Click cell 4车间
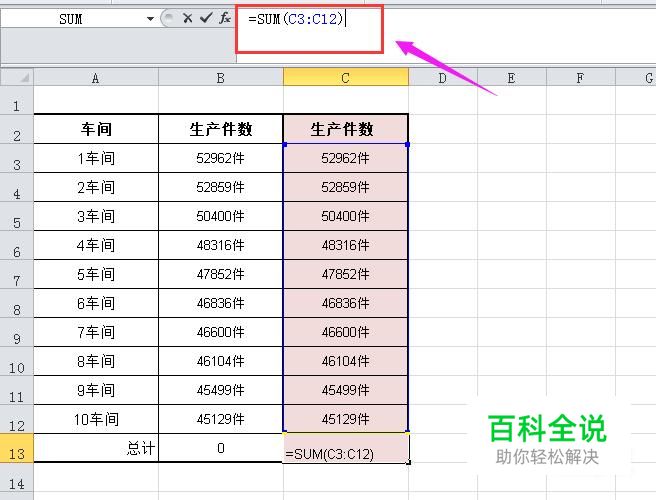The width and height of the screenshot is (656, 500). tap(96, 245)
